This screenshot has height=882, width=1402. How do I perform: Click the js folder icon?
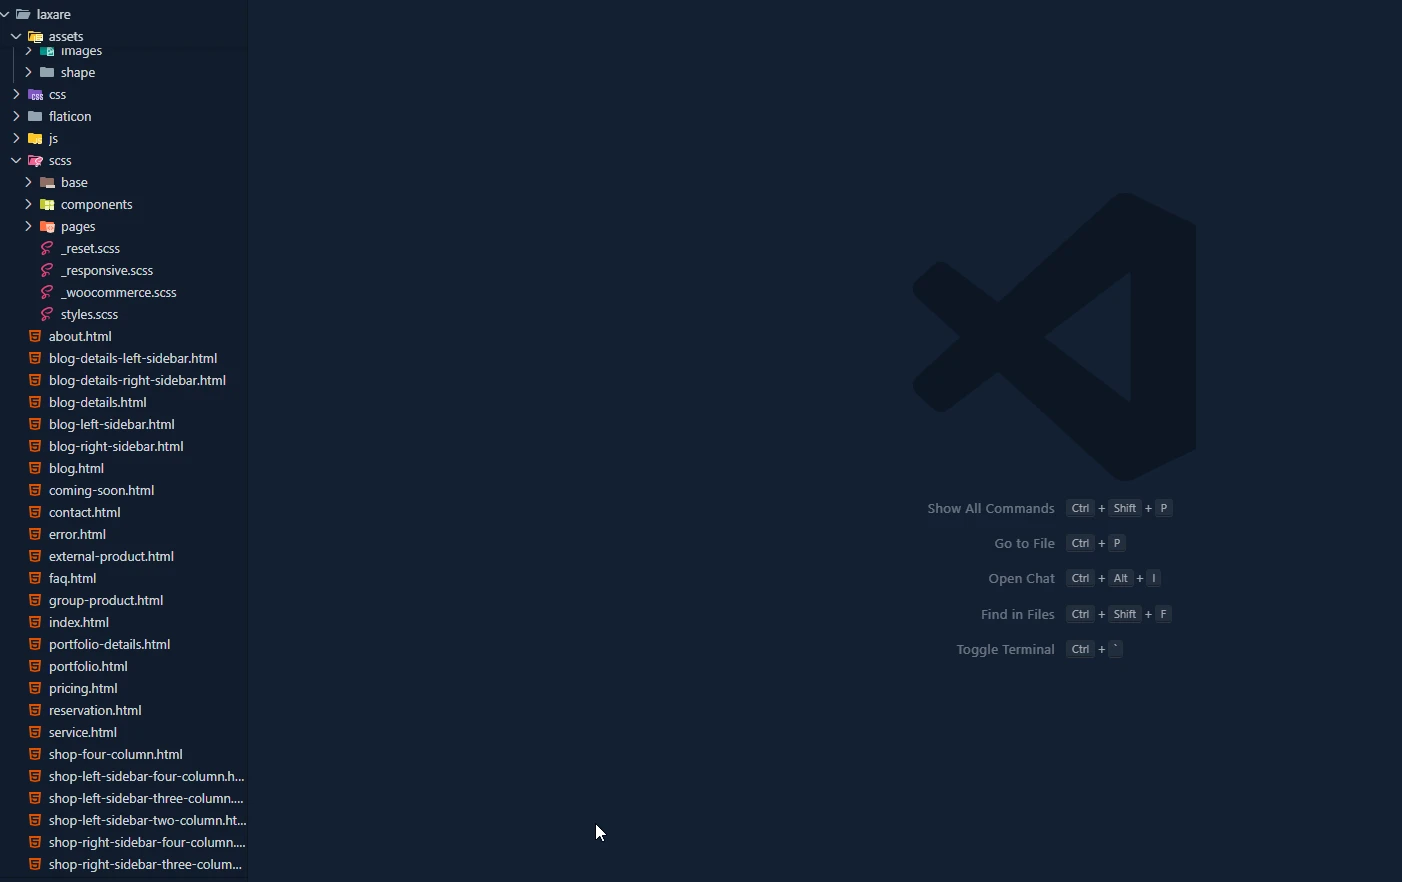(x=36, y=139)
